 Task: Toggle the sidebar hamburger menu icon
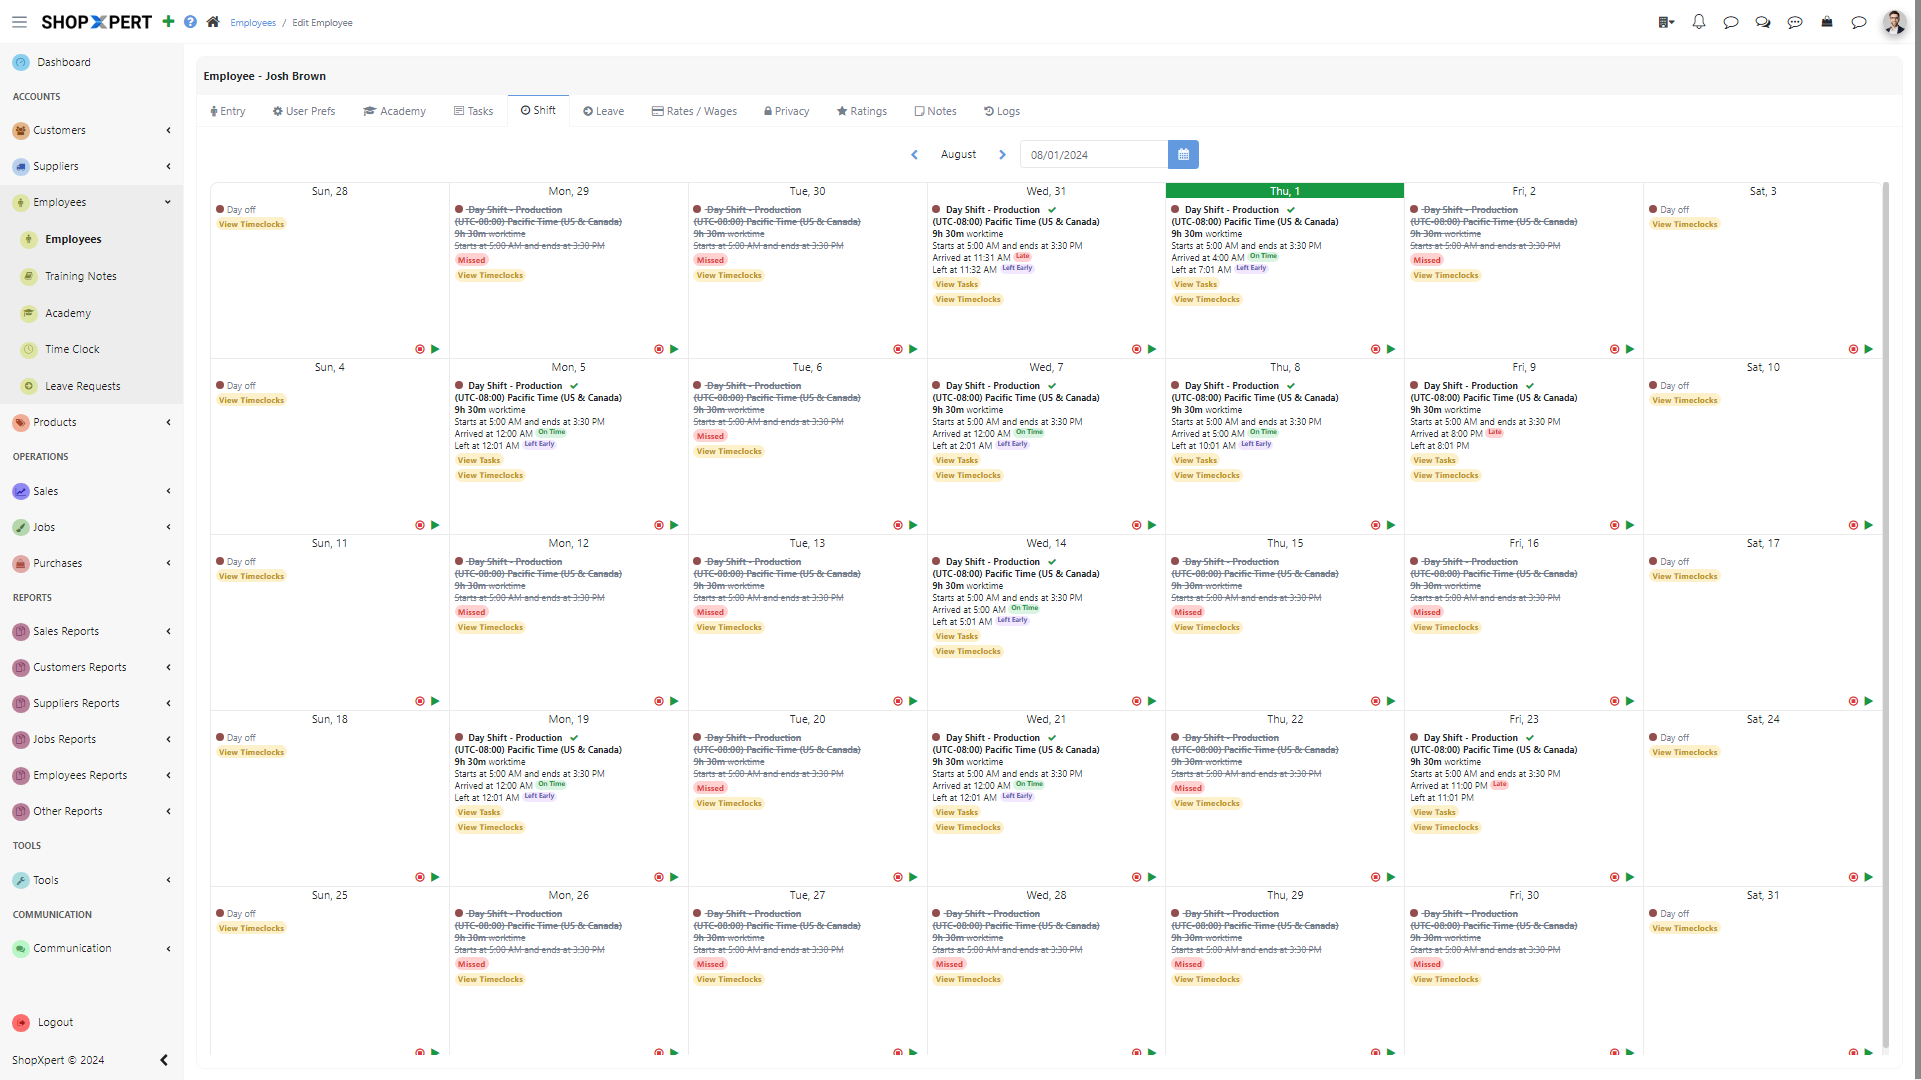[x=19, y=22]
